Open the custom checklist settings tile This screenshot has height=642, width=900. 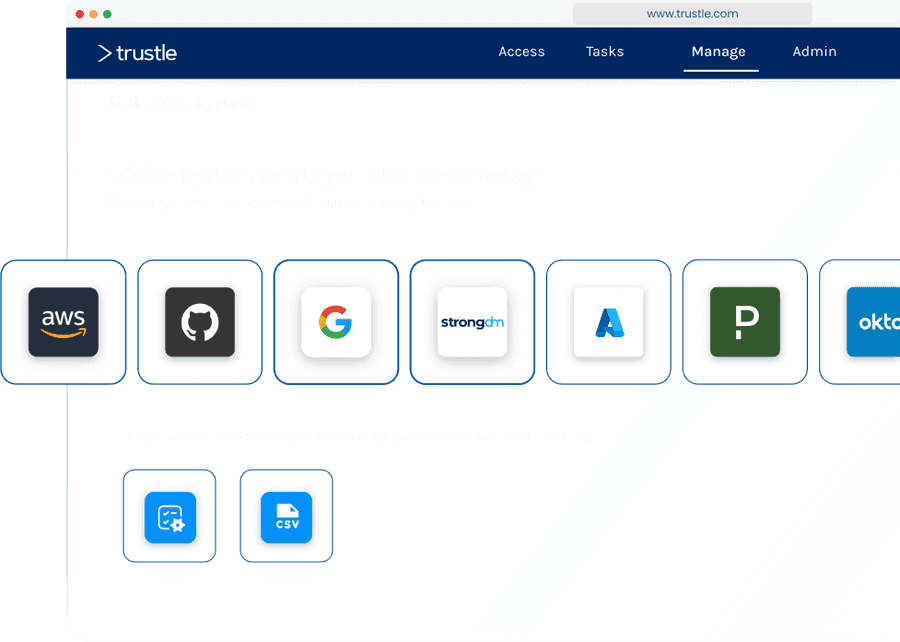[x=169, y=516]
